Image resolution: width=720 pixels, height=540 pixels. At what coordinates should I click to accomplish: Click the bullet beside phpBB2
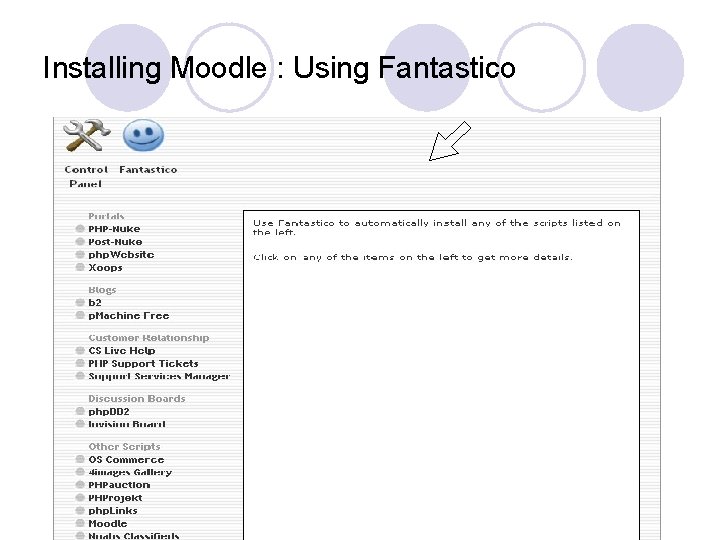[80, 411]
